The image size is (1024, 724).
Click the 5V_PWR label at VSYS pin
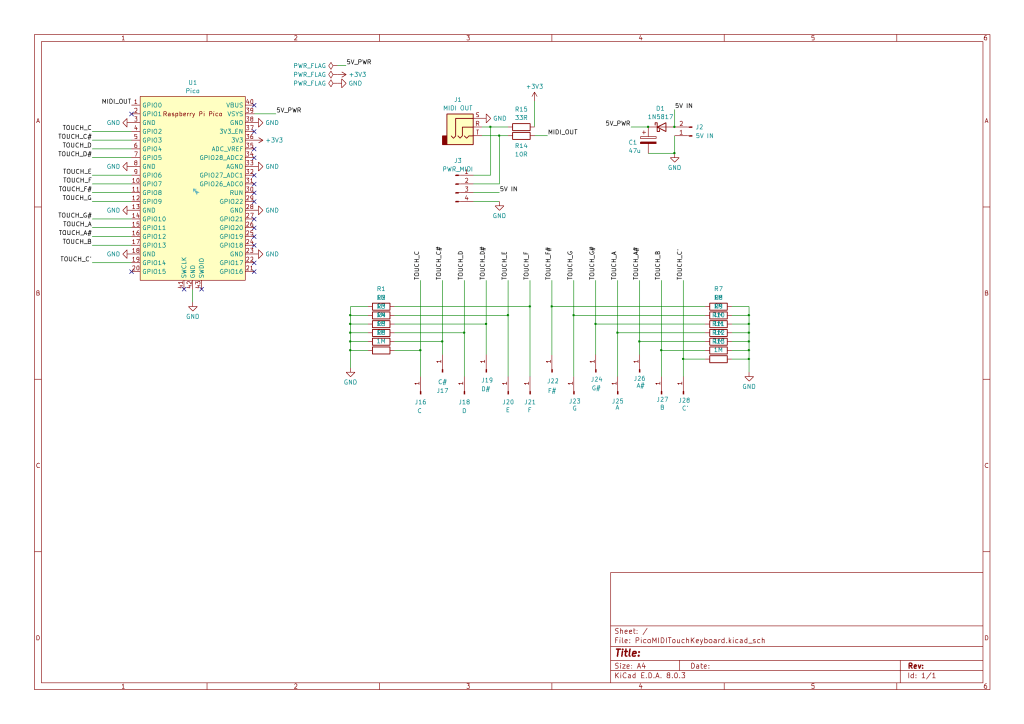(289, 110)
